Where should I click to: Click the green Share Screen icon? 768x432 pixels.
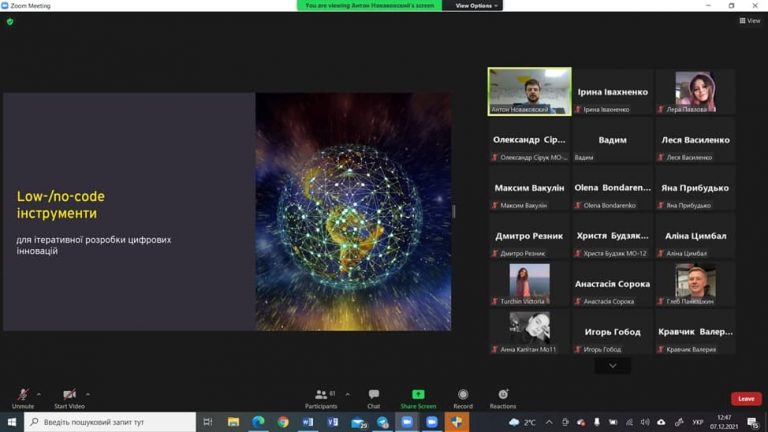click(x=418, y=396)
